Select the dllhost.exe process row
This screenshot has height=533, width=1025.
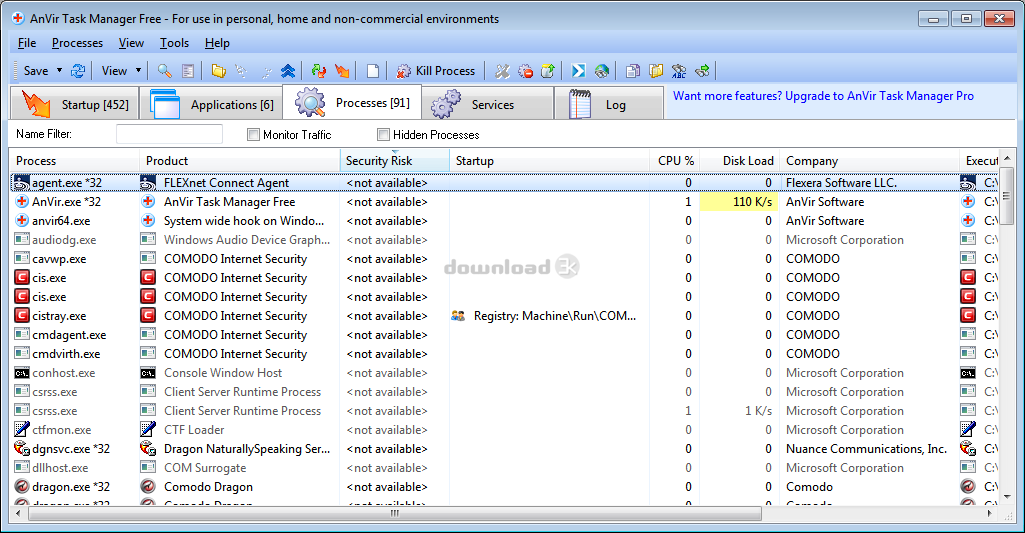(x=503, y=468)
